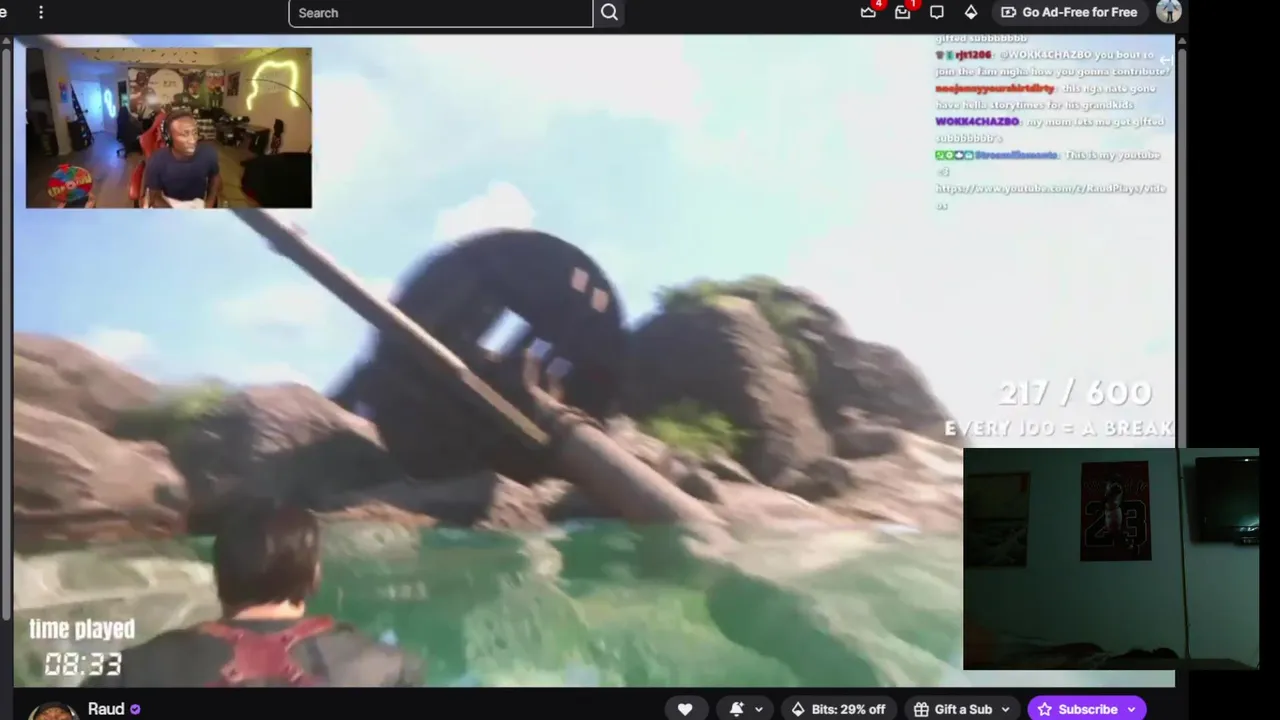
Task: Click the blue chat username before 'This is my youtube'
Action: tap(1016, 155)
